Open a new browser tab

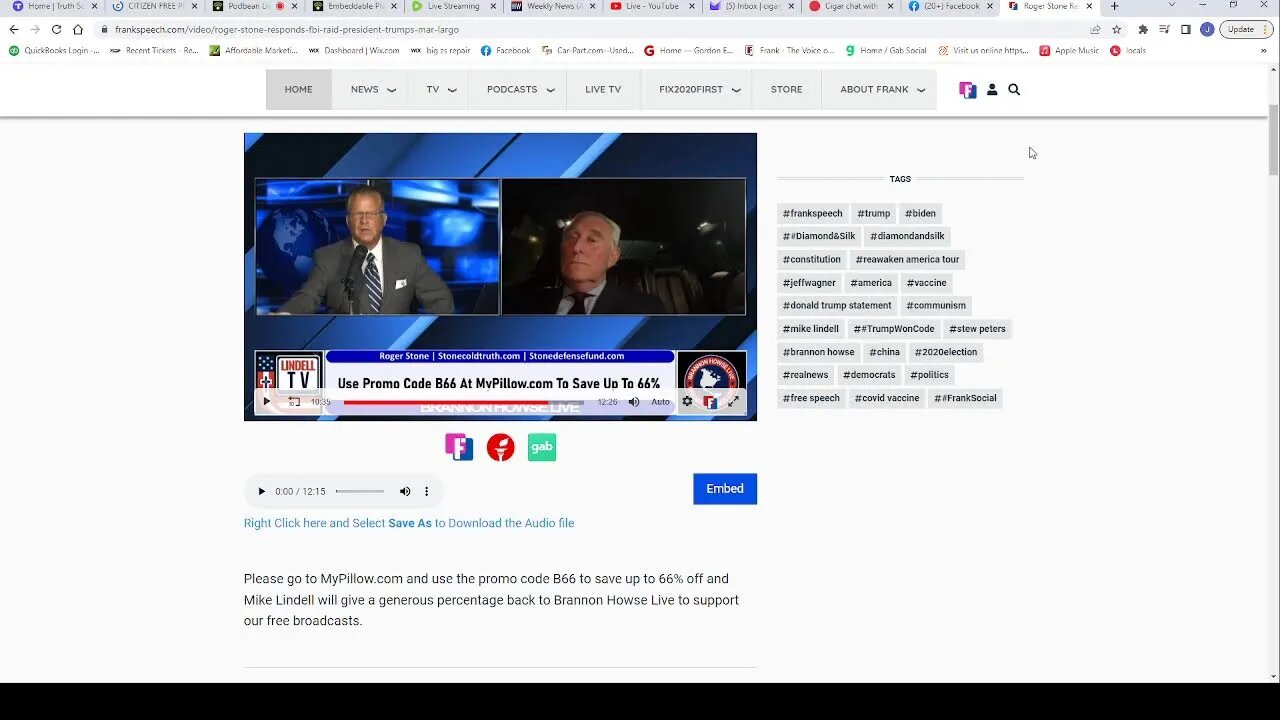(x=1114, y=6)
